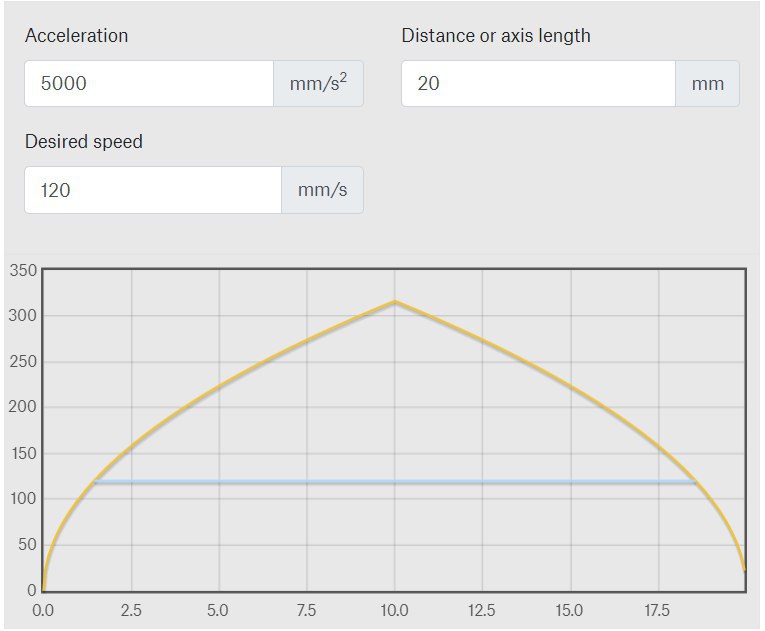Click the 300 label on the y-axis
765x631 pixels.
point(23,315)
